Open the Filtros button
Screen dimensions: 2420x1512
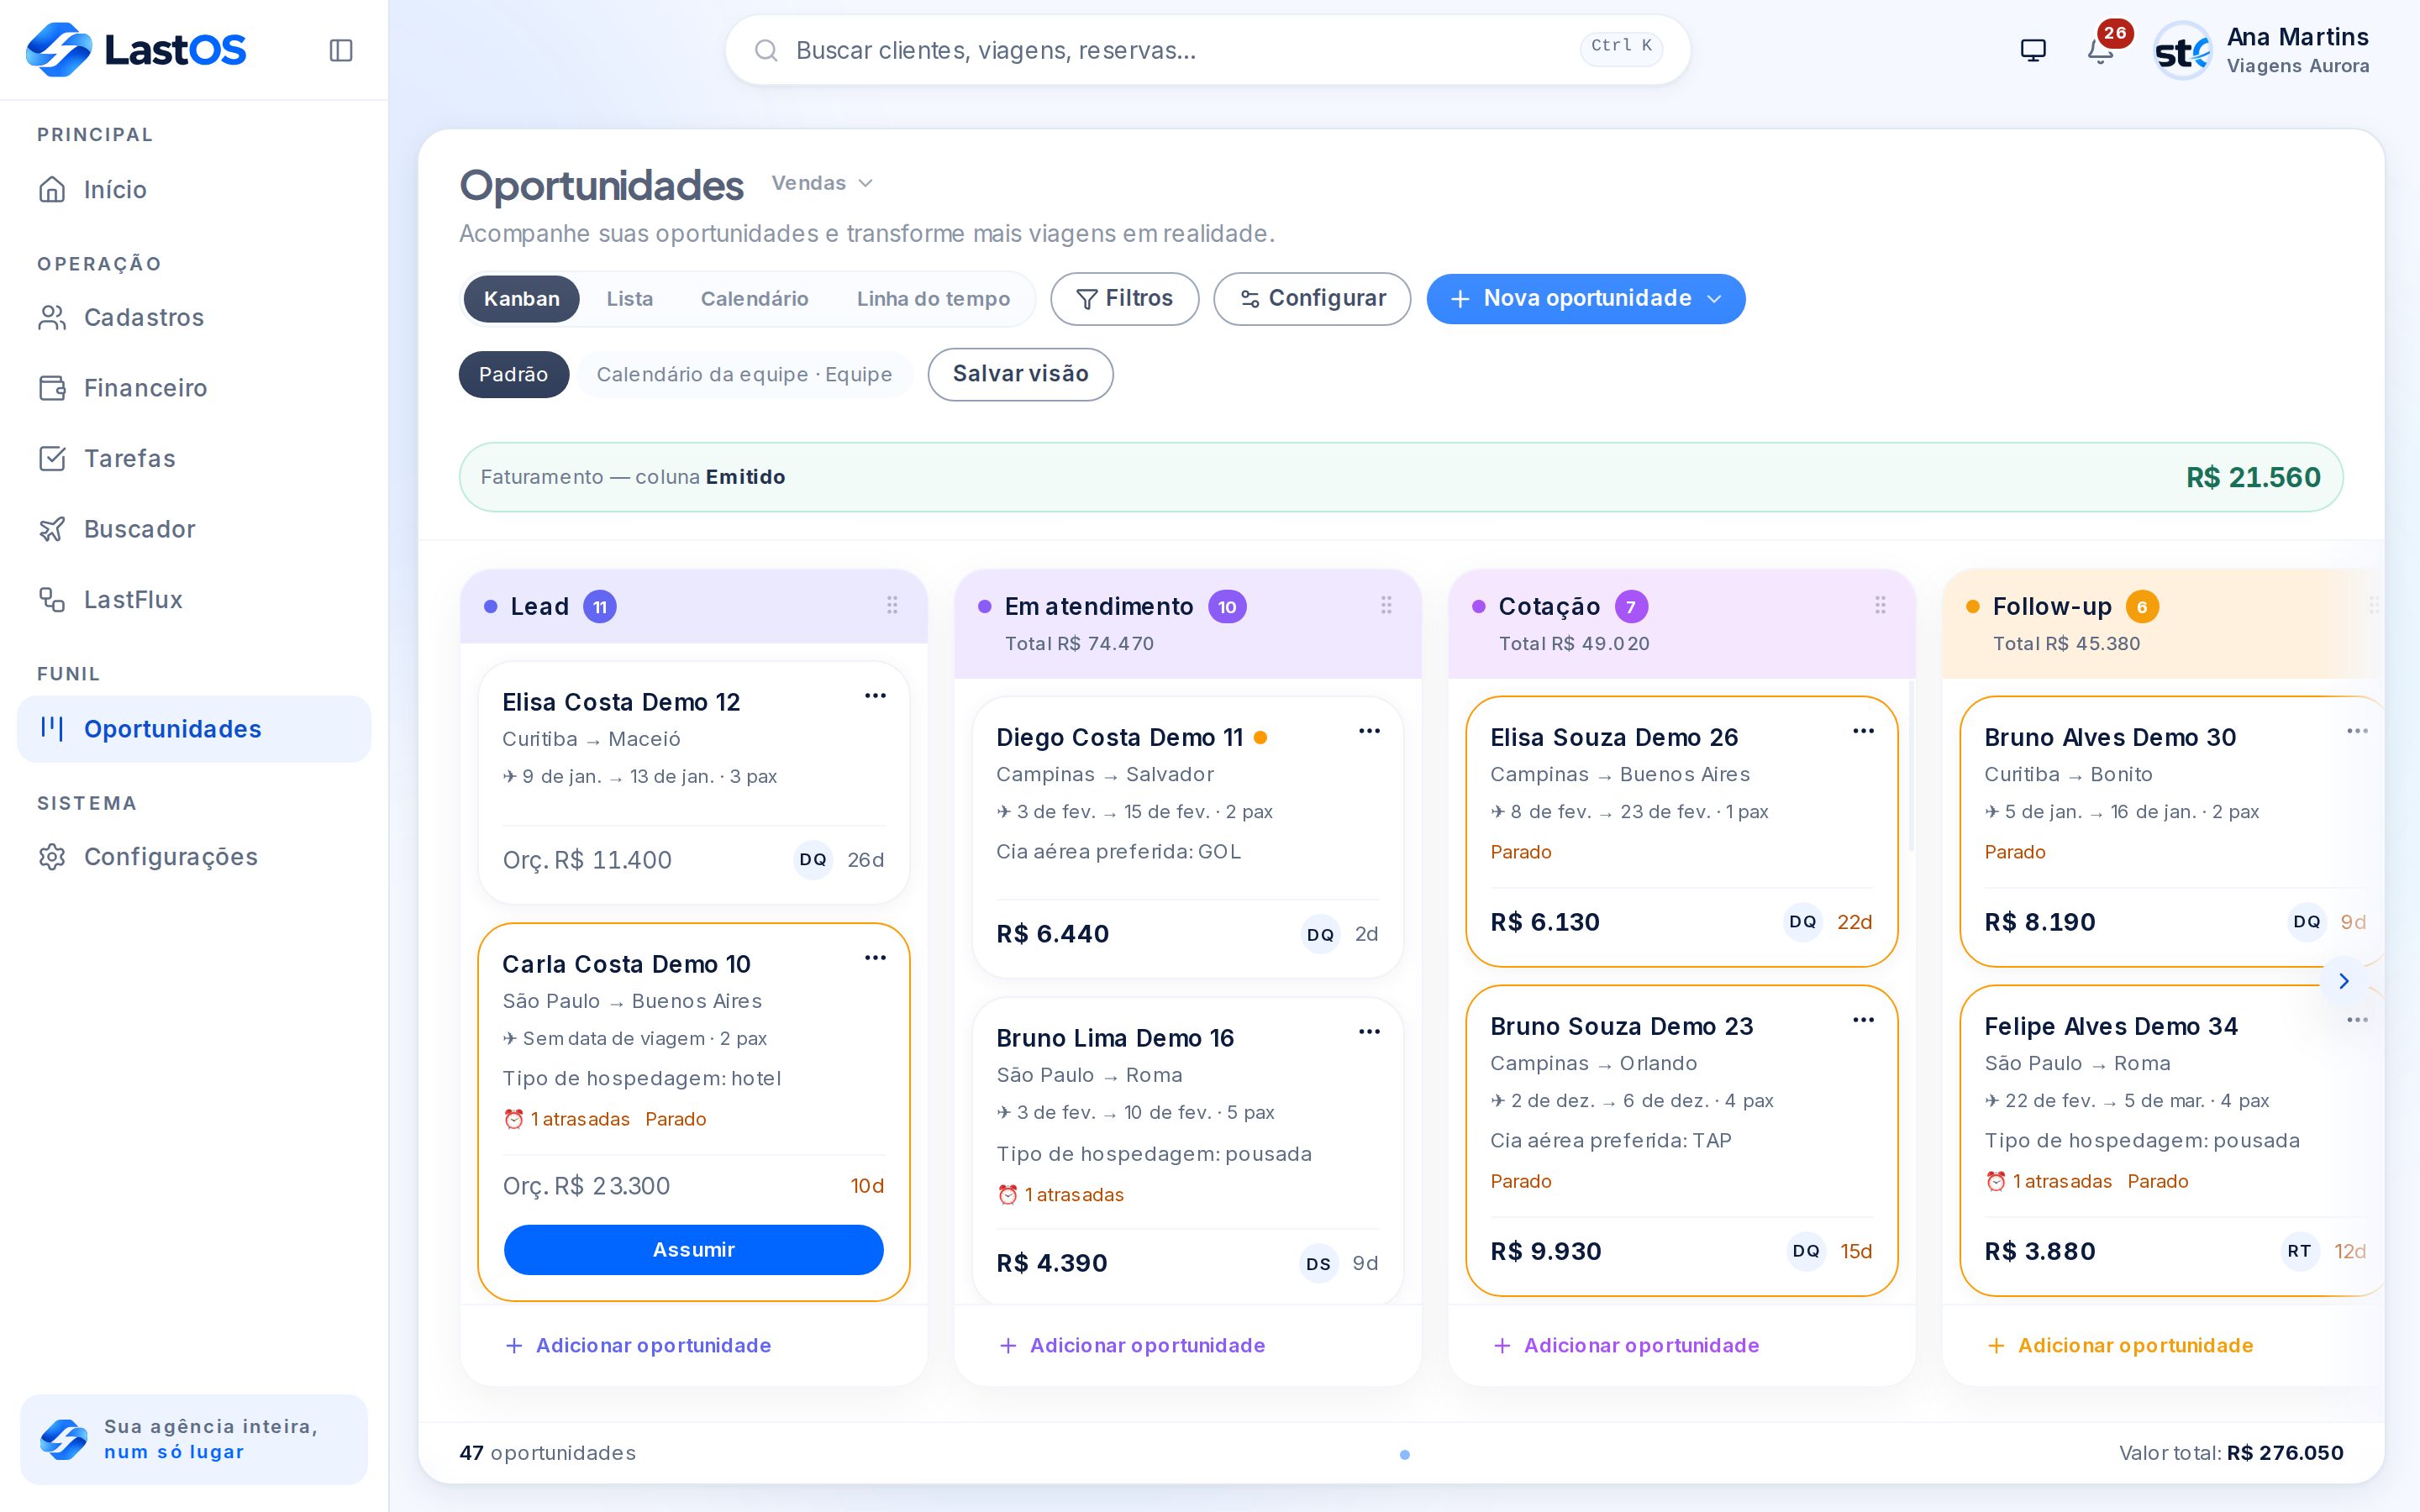pyautogui.click(x=1124, y=299)
